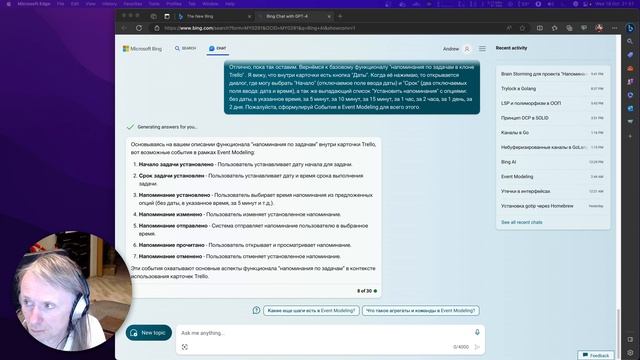
Task: Click the New topic button
Action: [x=149, y=333]
